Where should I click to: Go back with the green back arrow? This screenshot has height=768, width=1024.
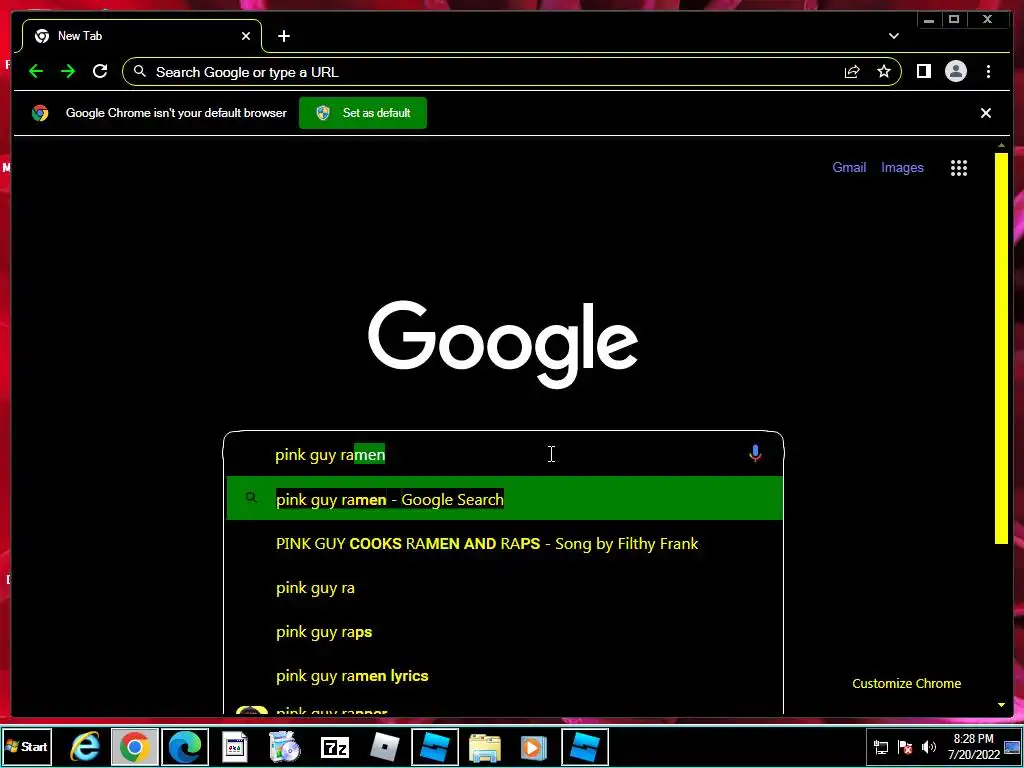point(36,71)
